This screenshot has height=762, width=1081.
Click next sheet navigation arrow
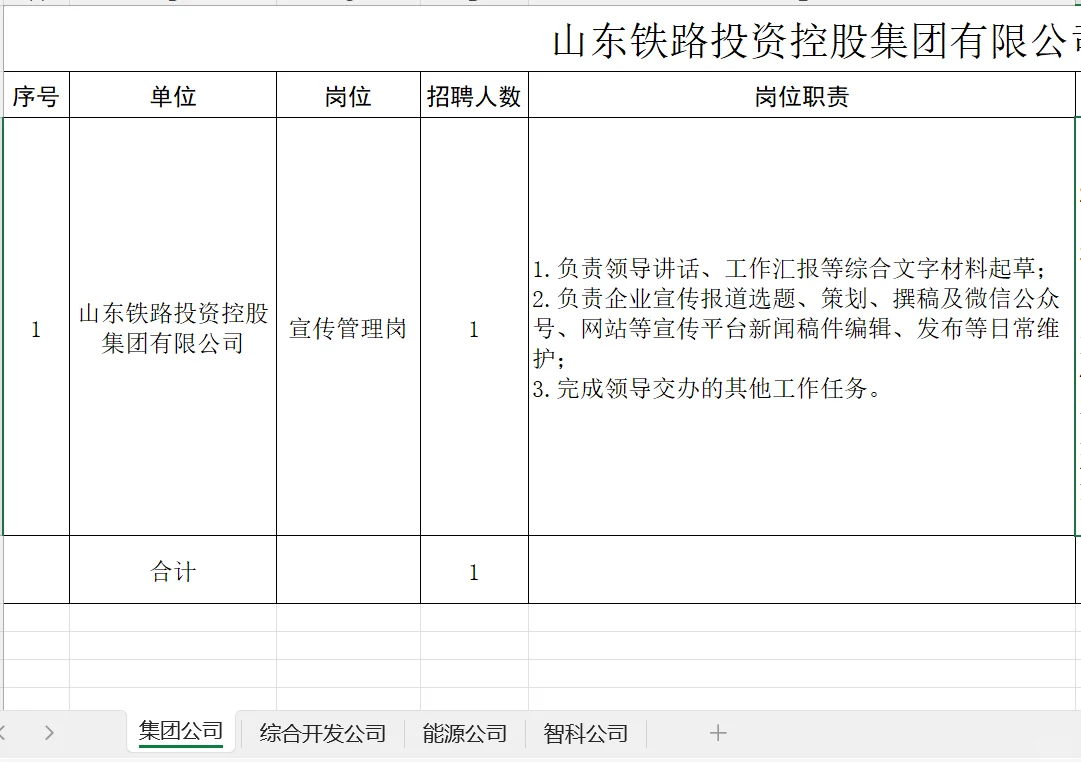click(x=49, y=733)
